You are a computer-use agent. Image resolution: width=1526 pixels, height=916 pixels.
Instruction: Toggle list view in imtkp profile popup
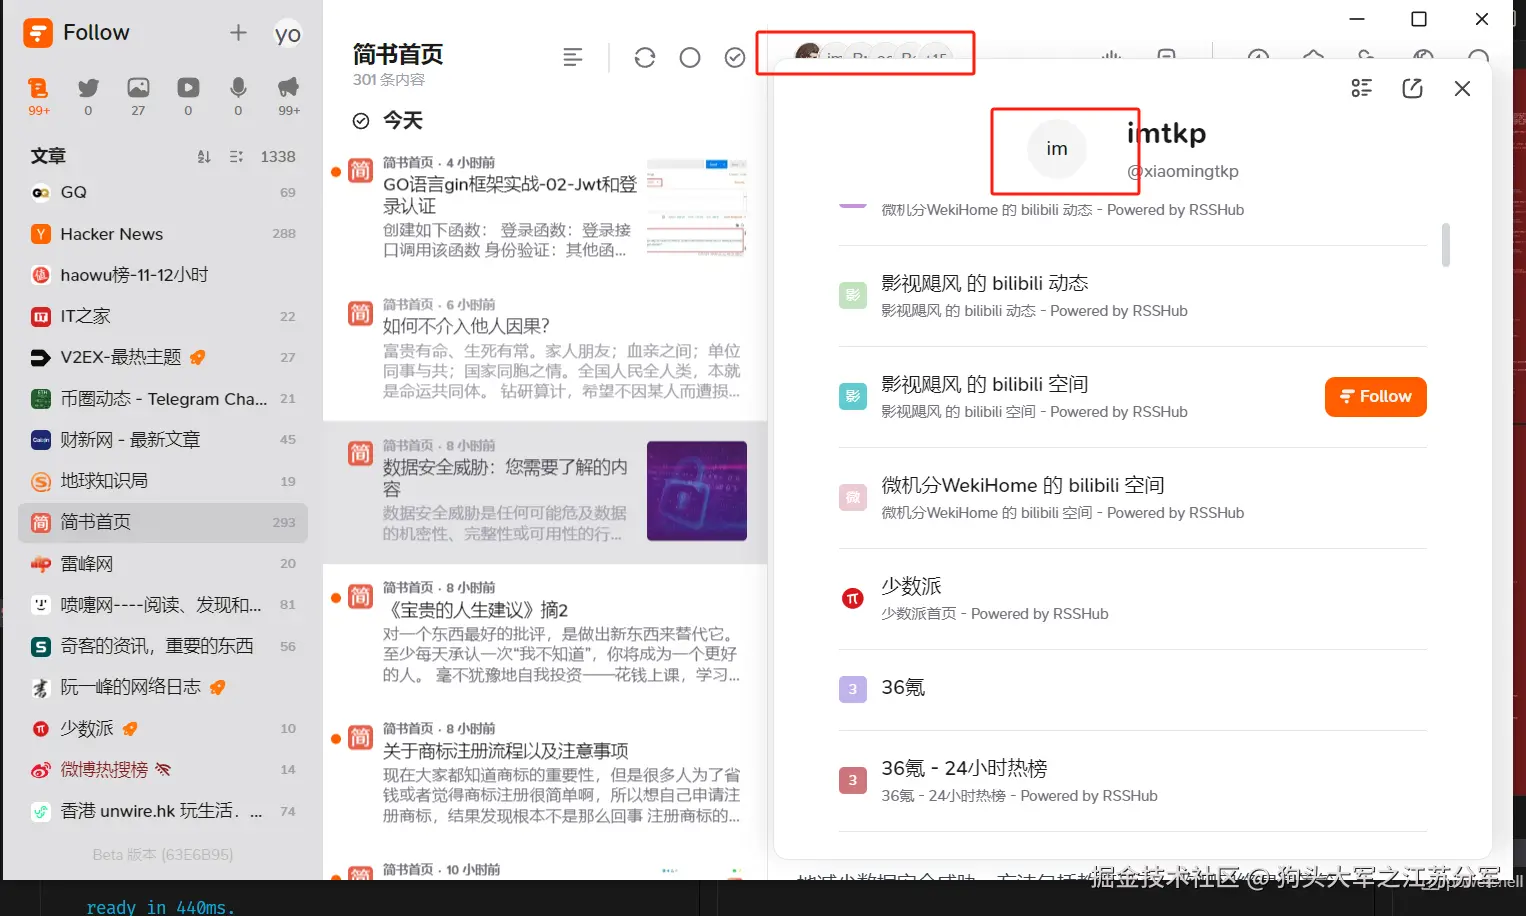(x=1361, y=88)
